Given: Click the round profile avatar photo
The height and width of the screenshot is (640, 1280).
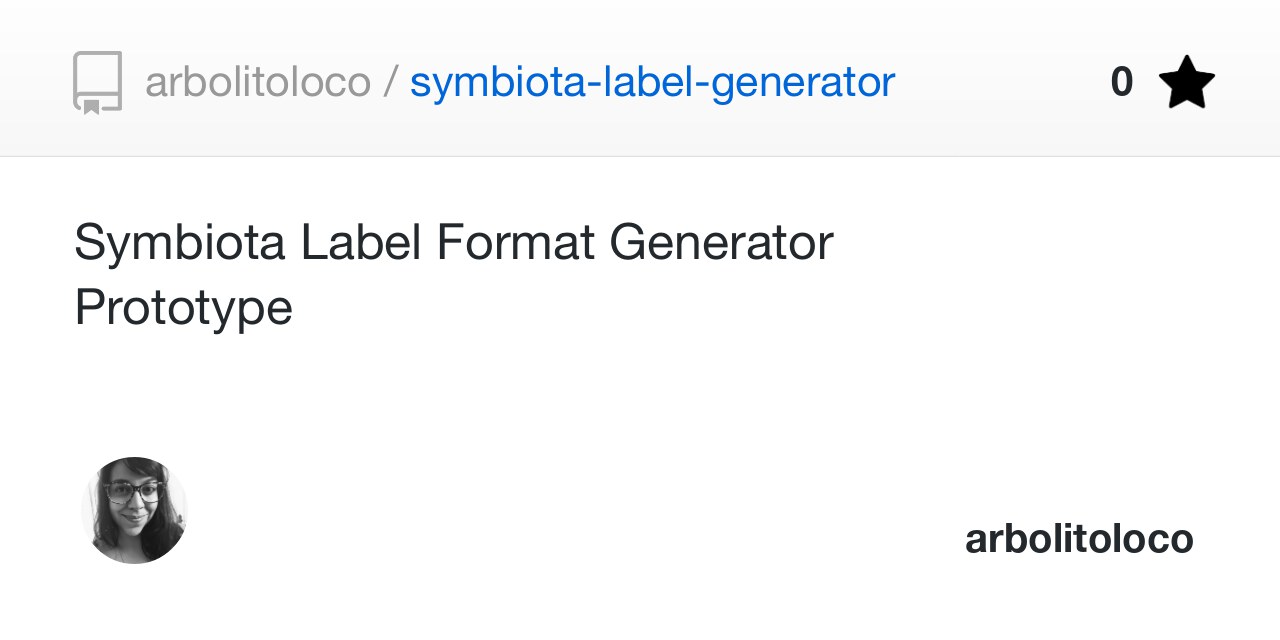Looking at the screenshot, I should click(x=134, y=510).
